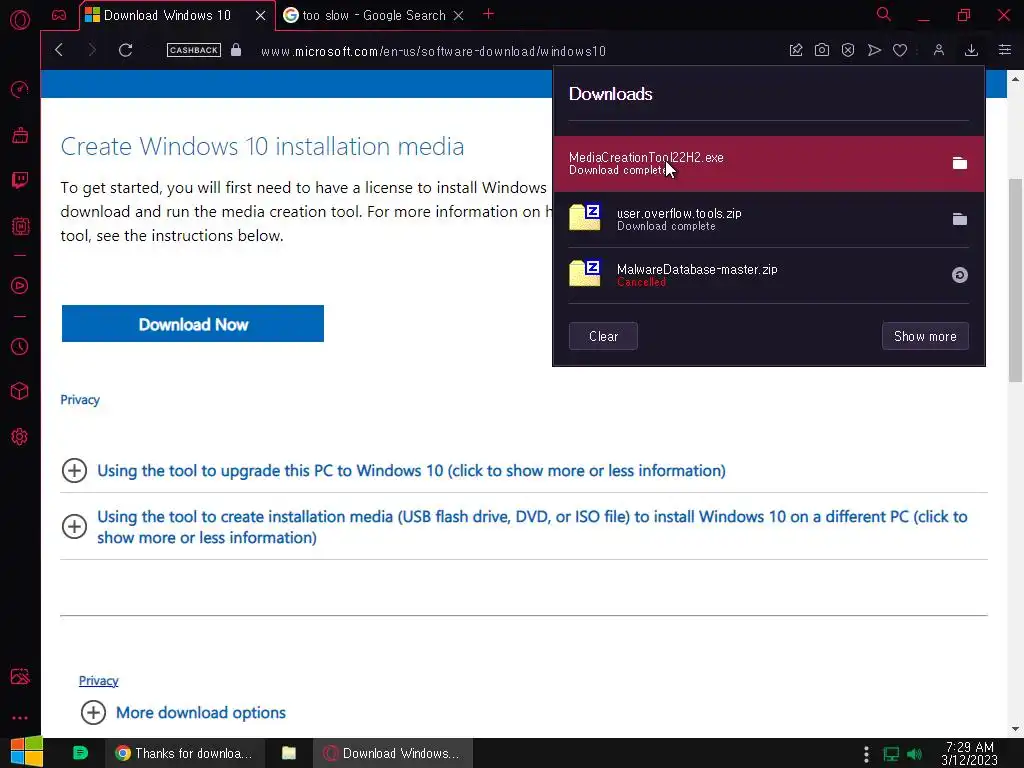Open History clock icon in sidebar
Viewport: 1024px width, 768px height.
coord(20,346)
